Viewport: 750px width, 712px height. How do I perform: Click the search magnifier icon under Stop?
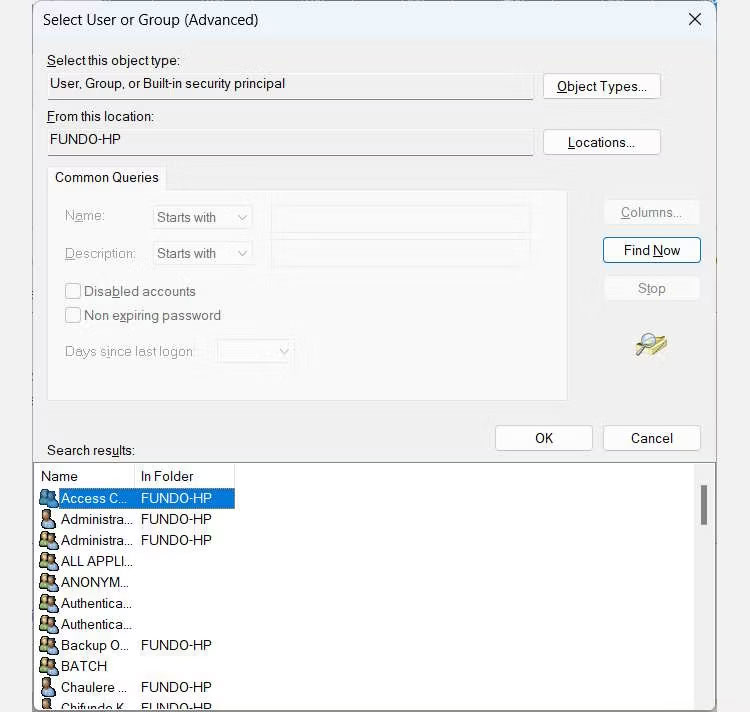650,345
